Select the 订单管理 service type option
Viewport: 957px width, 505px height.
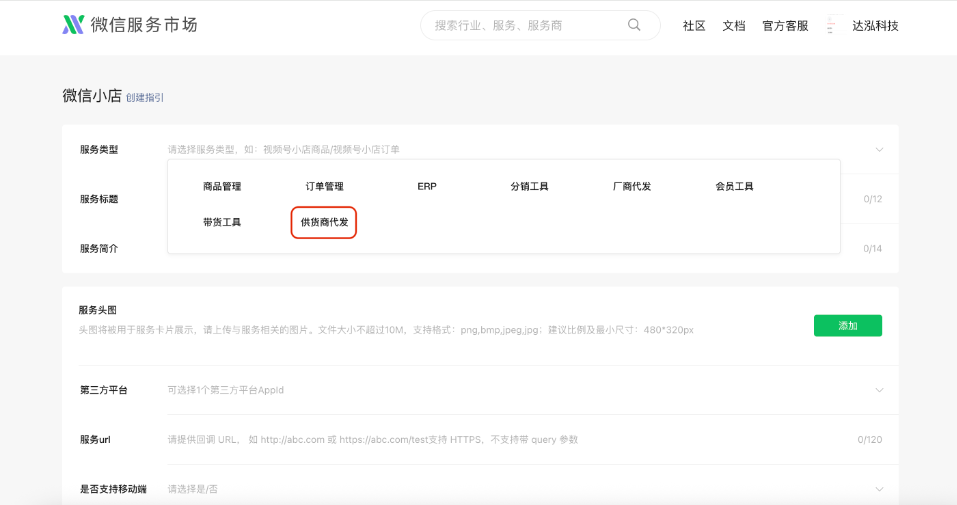[x=324, y=187]
